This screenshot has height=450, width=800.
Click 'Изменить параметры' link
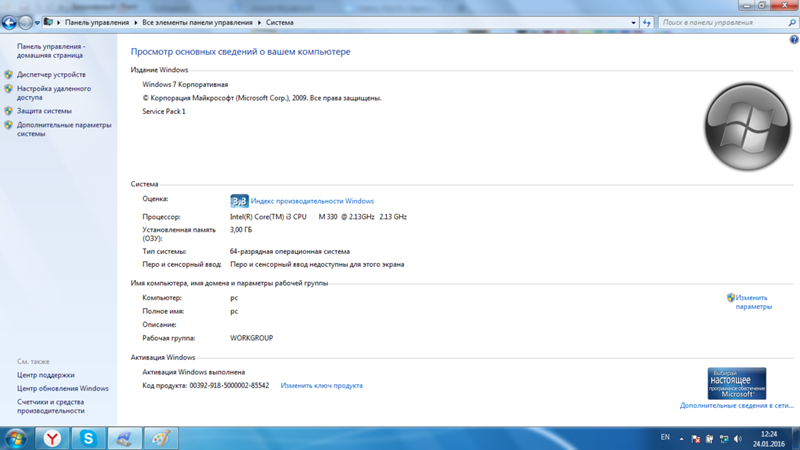(x=753, y=302)
